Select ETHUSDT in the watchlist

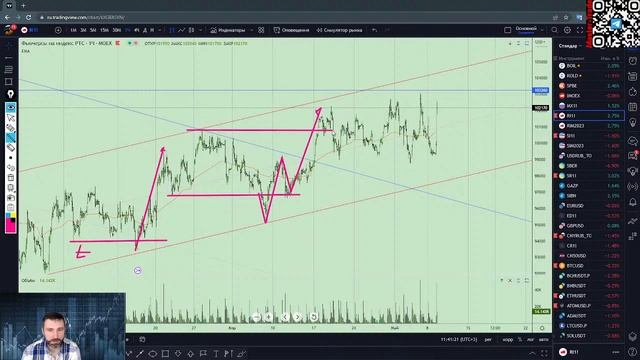point(589,296)
